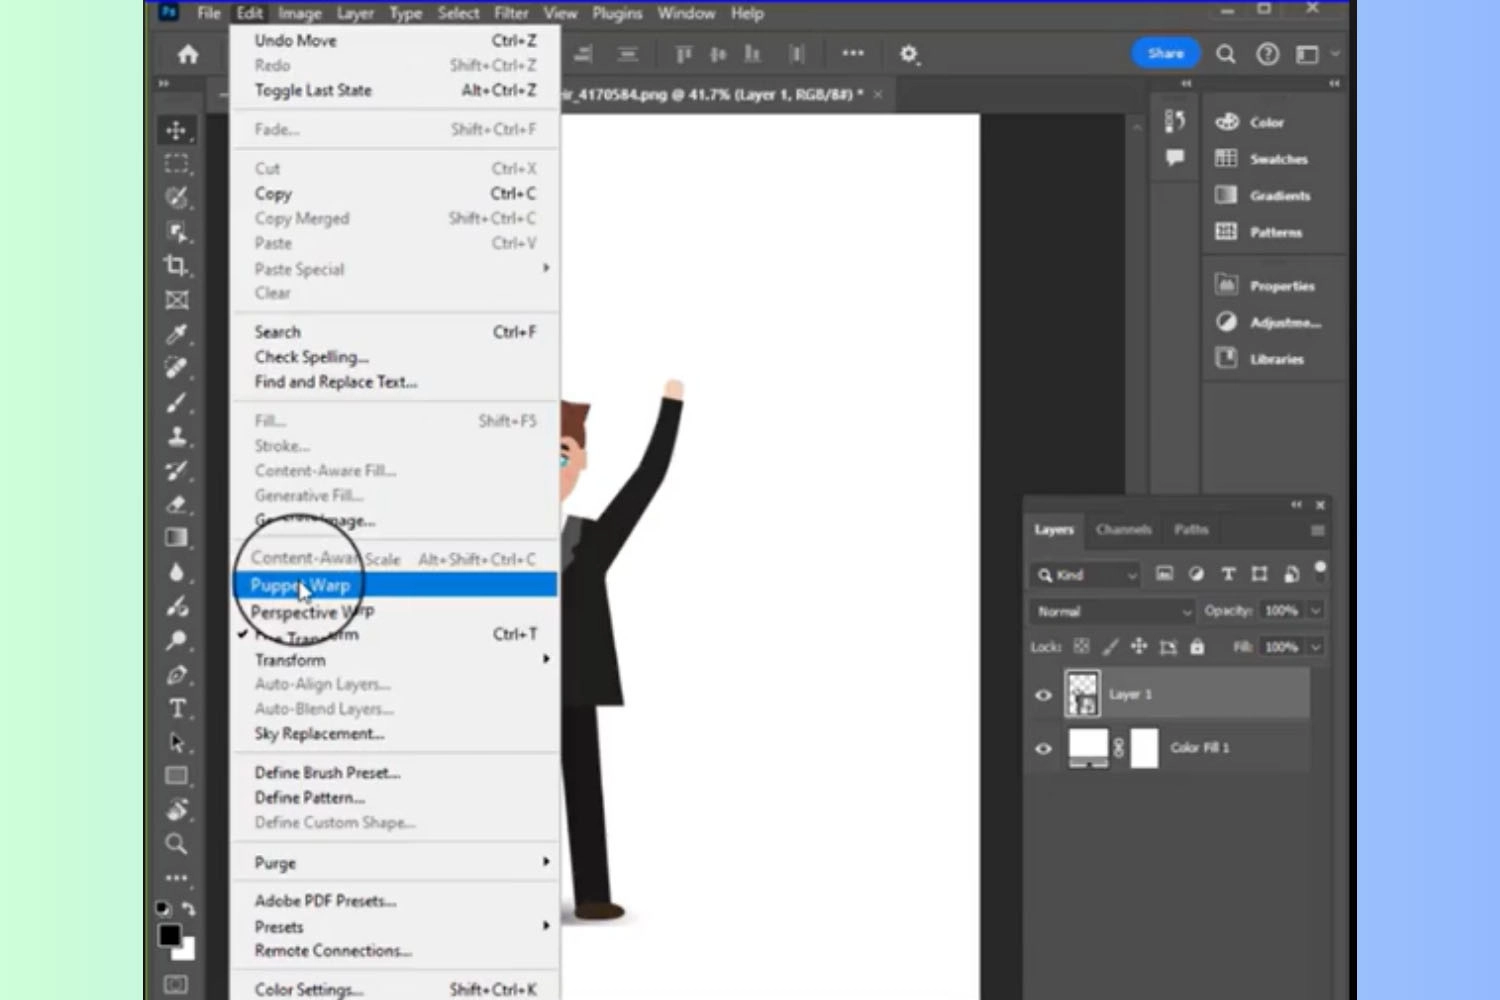Open the Properties panel

click(x=1265, y=286)
